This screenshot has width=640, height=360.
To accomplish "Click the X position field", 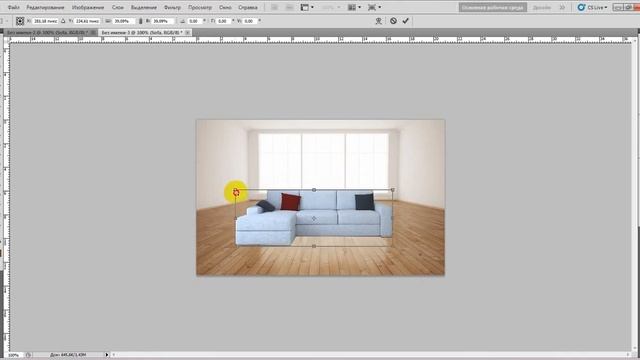I will click(45, 21).
